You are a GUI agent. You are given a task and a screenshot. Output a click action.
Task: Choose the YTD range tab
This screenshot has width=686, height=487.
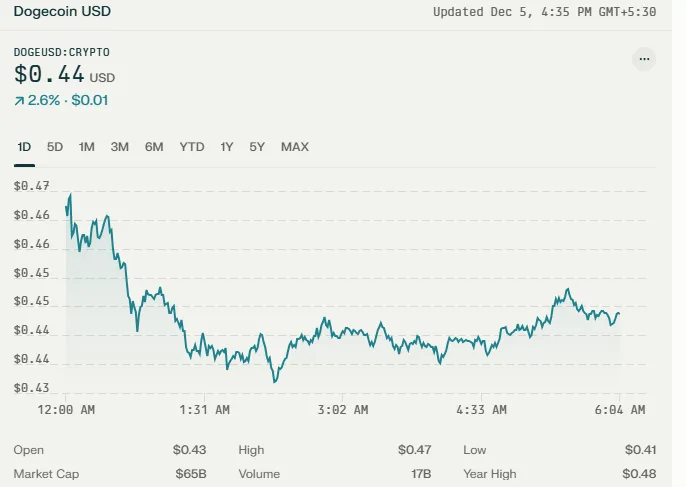pos(192,147)
